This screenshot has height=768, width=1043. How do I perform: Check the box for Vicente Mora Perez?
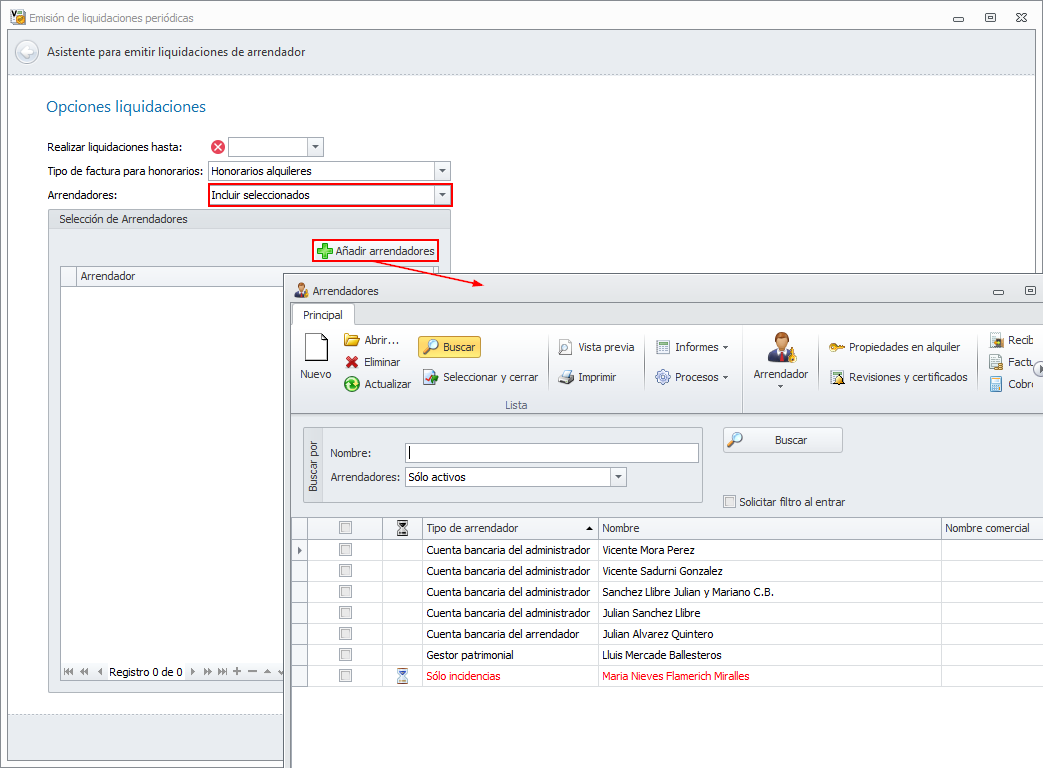(x=345, y=550)
